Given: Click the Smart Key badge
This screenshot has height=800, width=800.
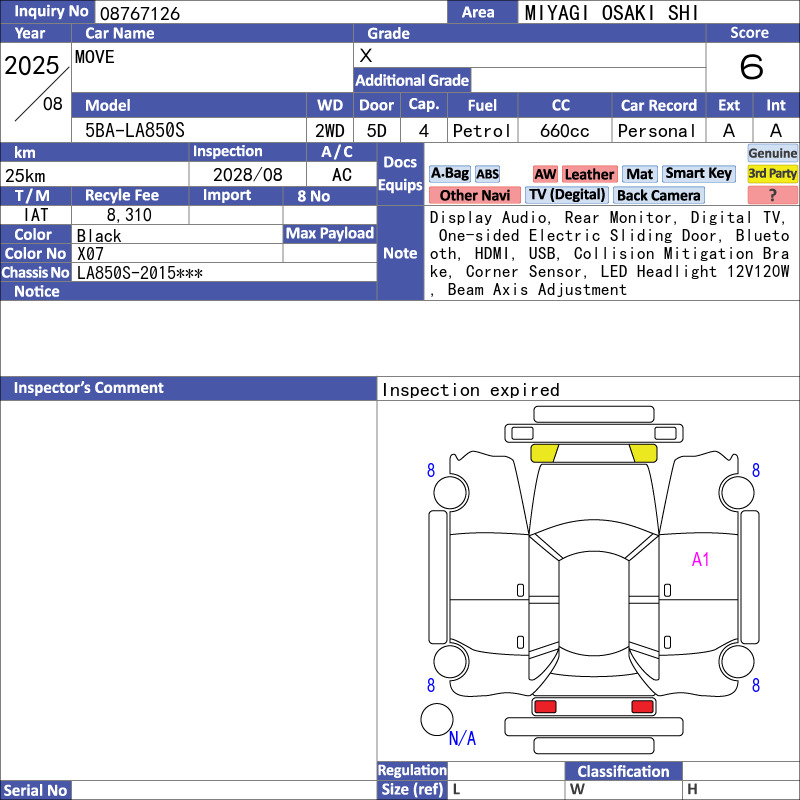Looking at the screenshot, I should tap(698, 174).
